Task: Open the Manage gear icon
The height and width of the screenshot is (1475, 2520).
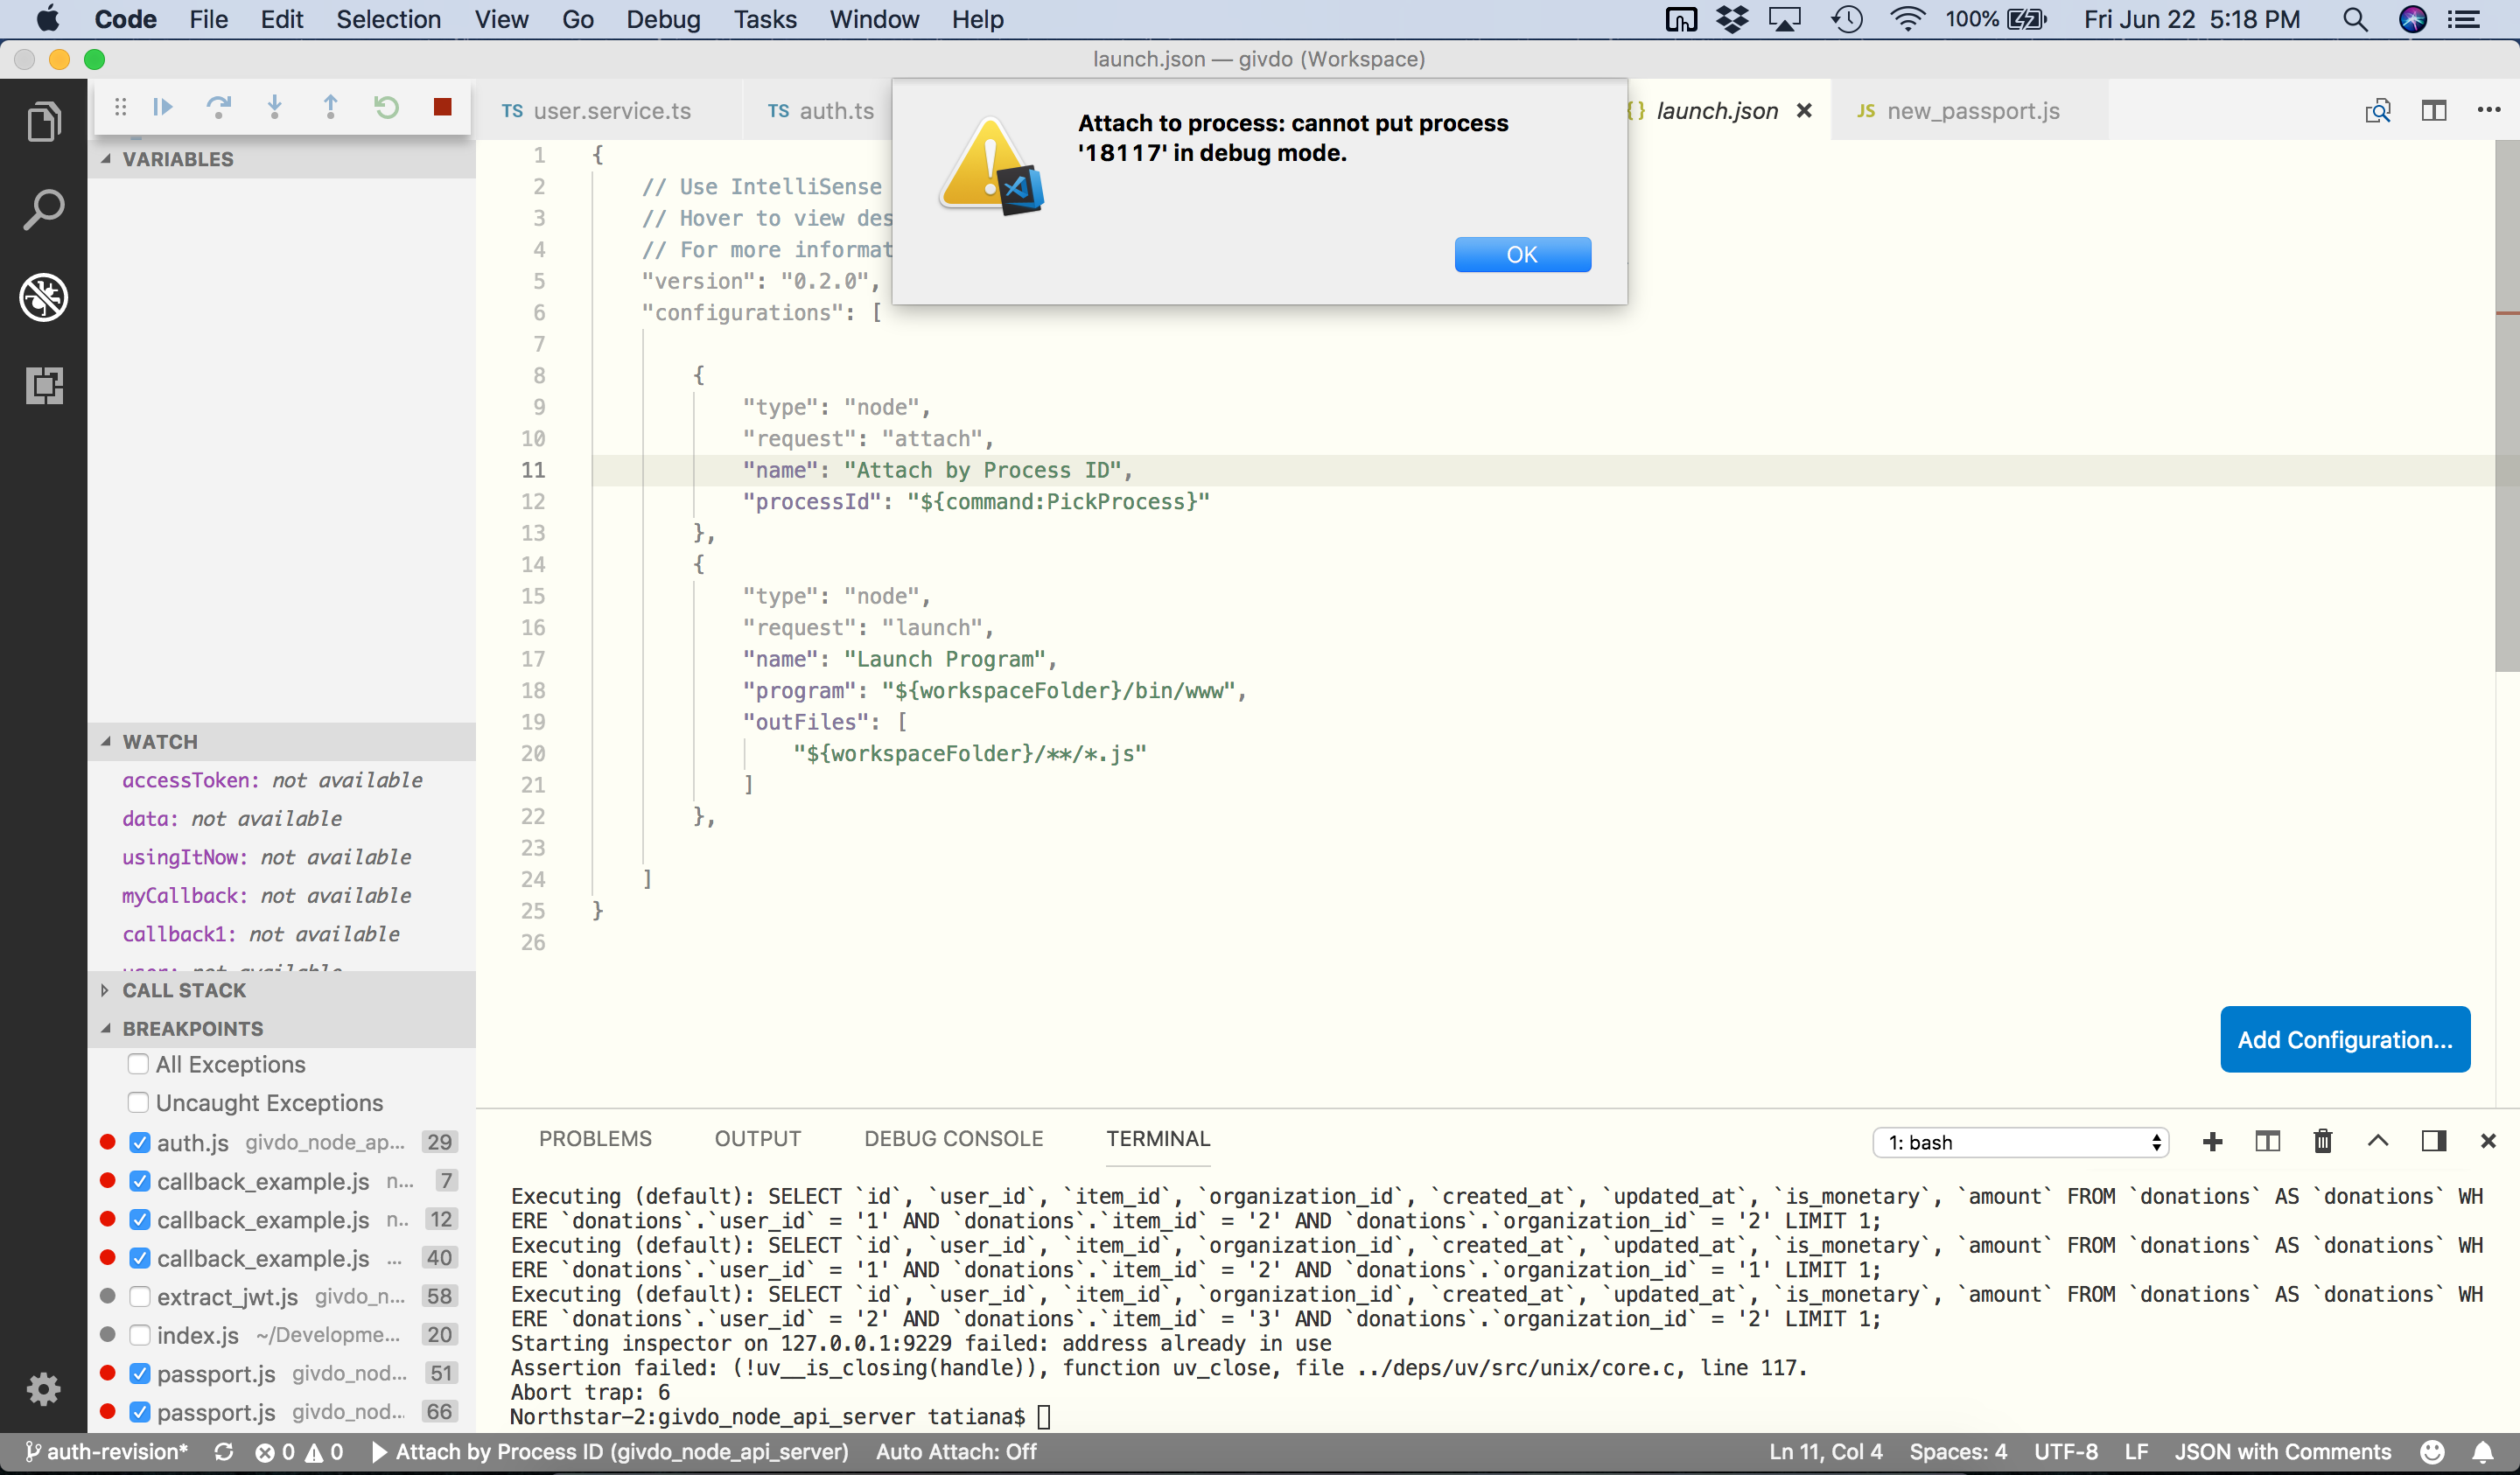Action: coord(43,1388)
